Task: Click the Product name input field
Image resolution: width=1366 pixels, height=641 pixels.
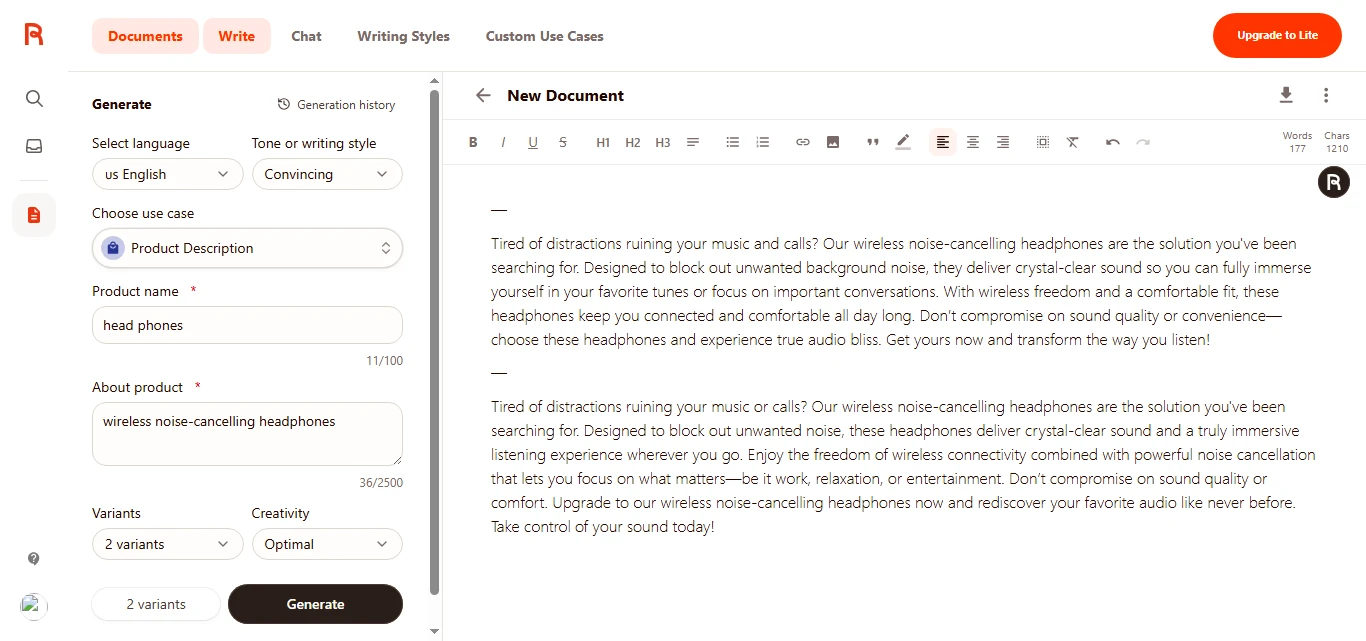Action: tap(247, 325)
